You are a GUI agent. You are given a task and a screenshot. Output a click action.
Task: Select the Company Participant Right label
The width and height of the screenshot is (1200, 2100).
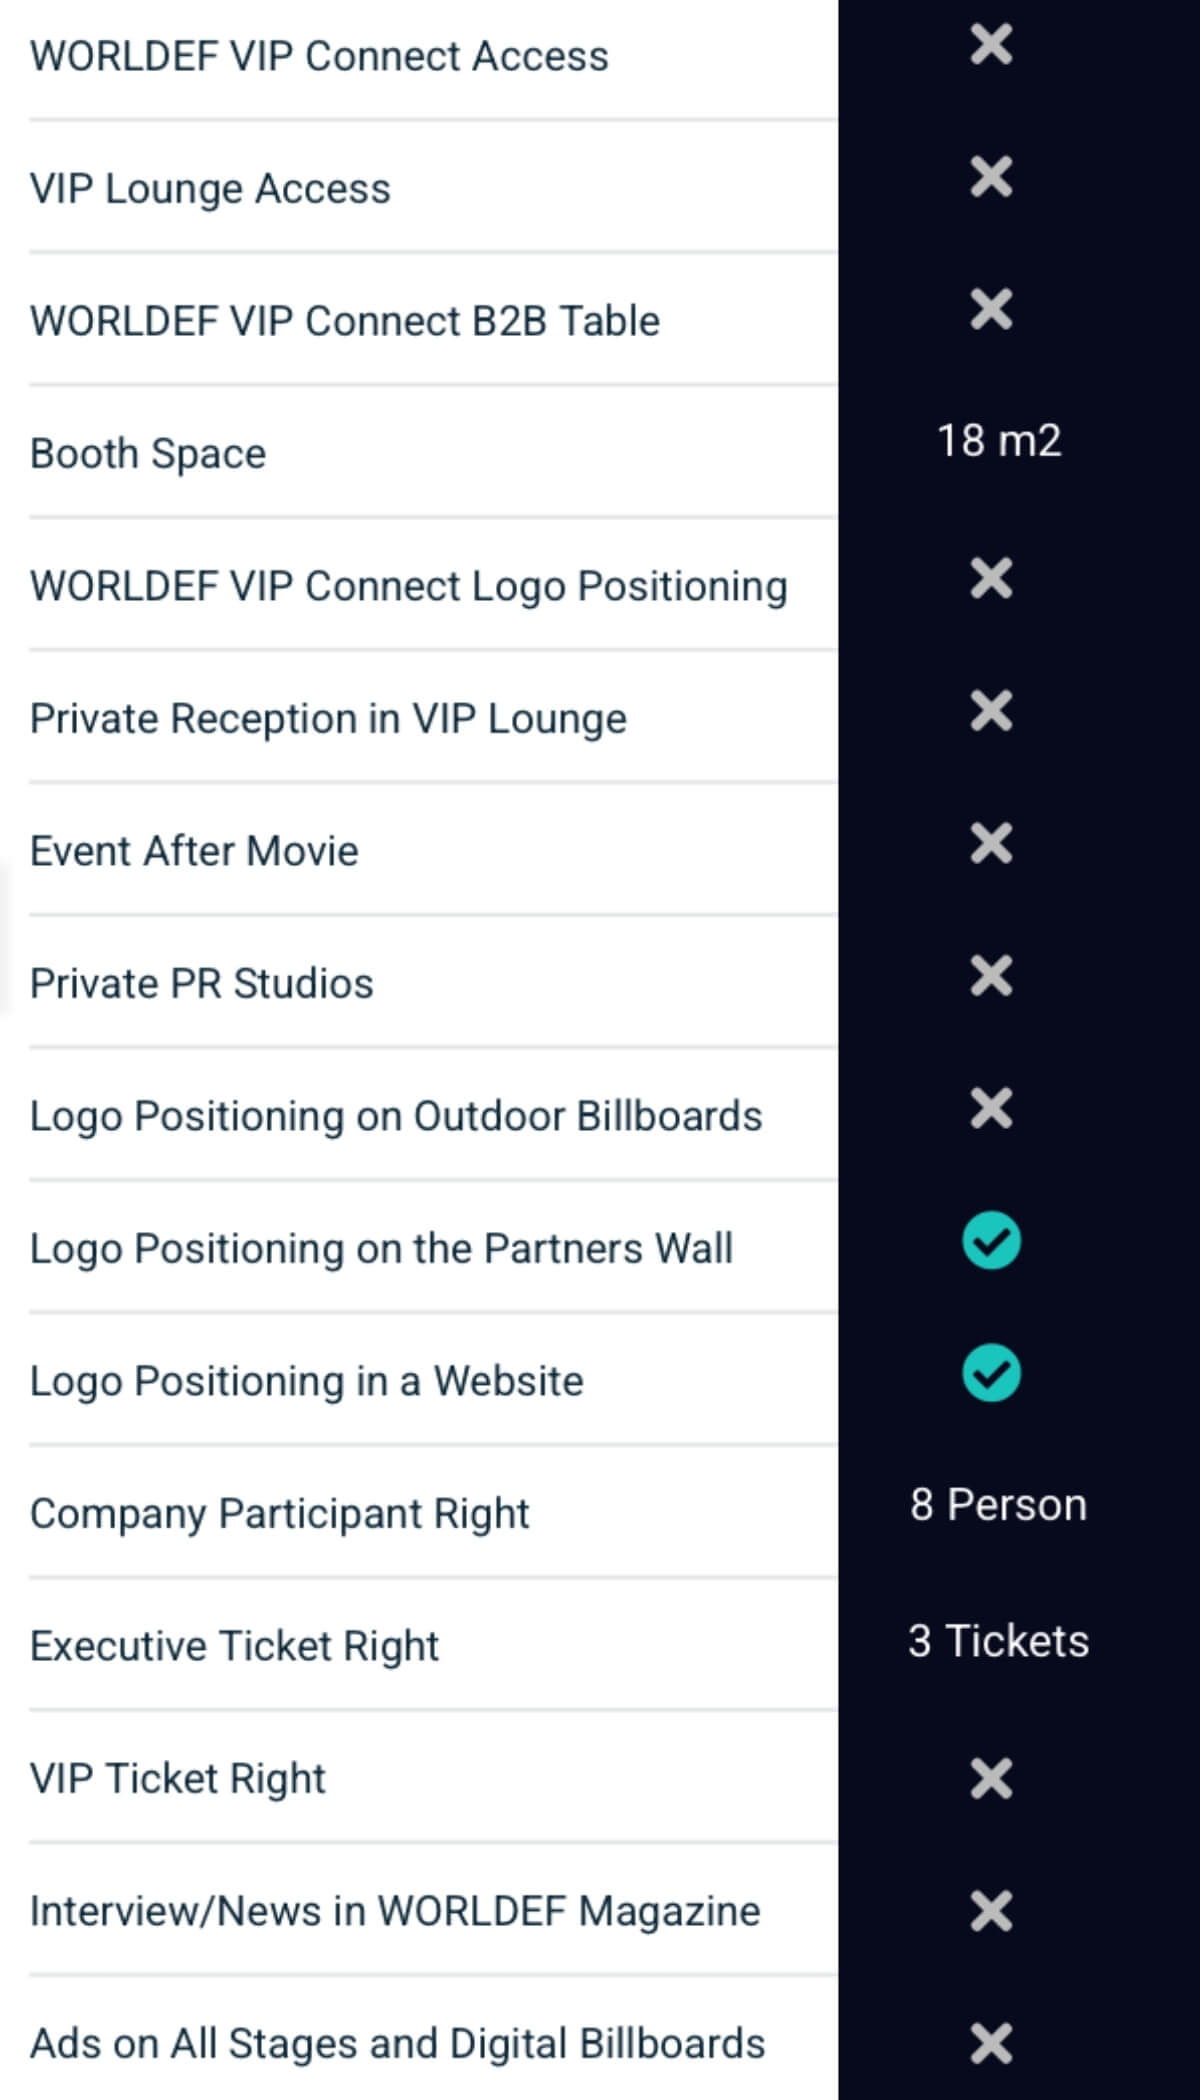tap(279, 1514)
